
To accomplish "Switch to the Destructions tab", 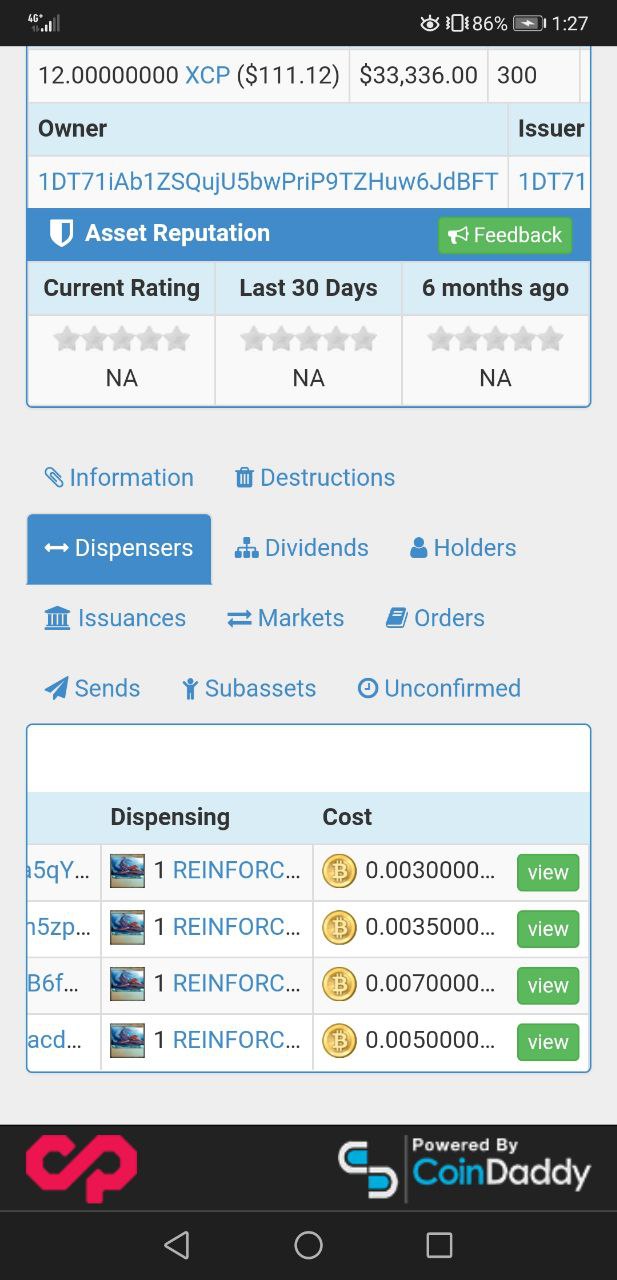I will coord(314,478).
